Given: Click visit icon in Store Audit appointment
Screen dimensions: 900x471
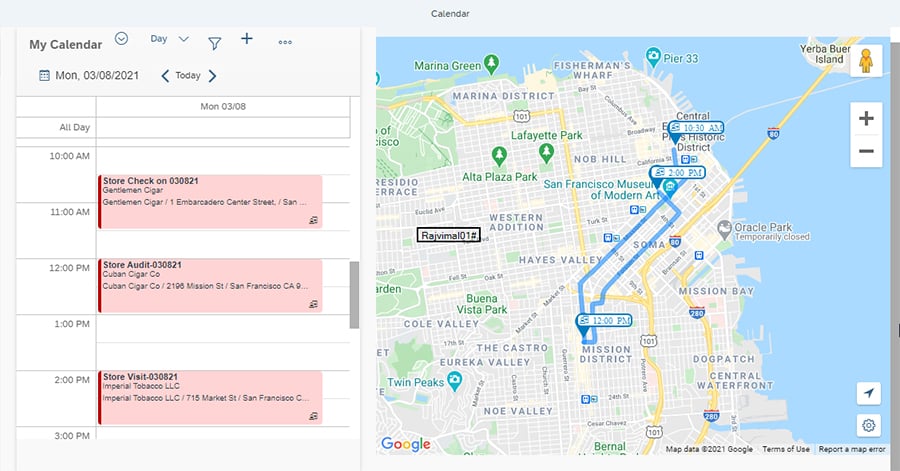Looking at the screenshot, I should pos(313,304).
